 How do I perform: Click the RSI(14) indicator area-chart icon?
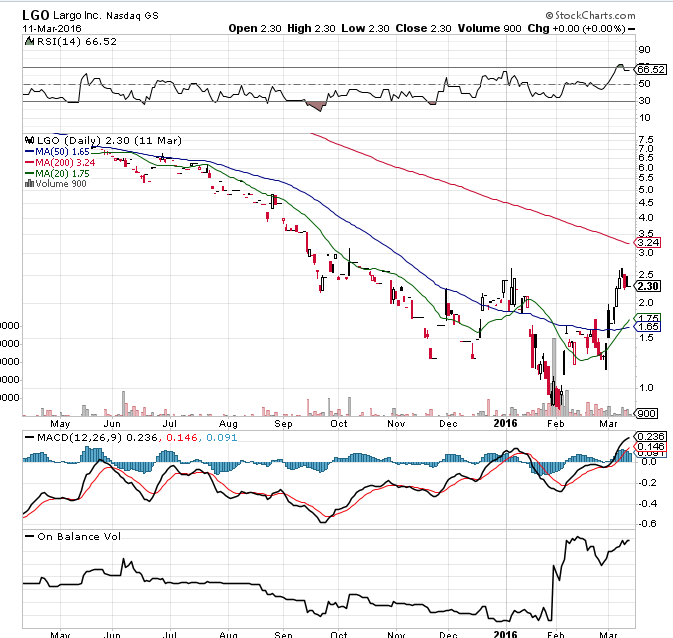tap(29, 42)
